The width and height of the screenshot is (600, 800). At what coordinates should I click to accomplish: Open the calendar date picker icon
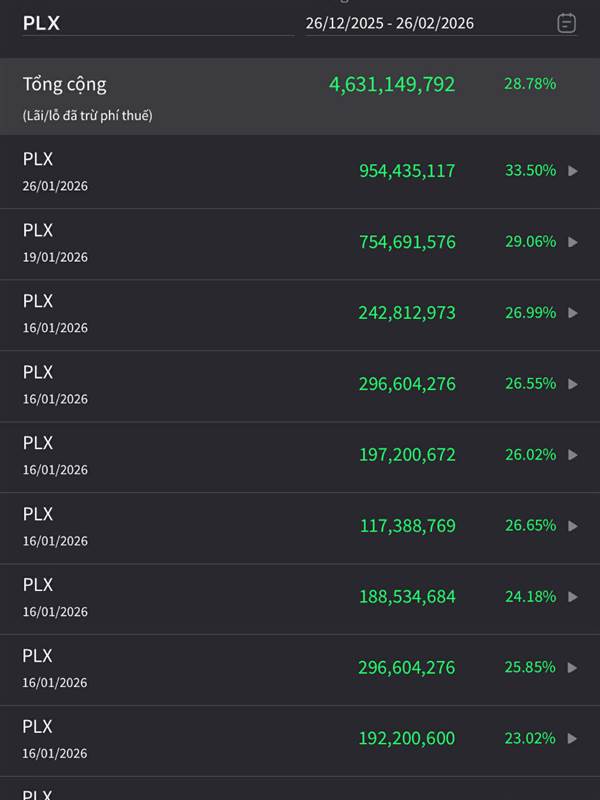point(566,23)
